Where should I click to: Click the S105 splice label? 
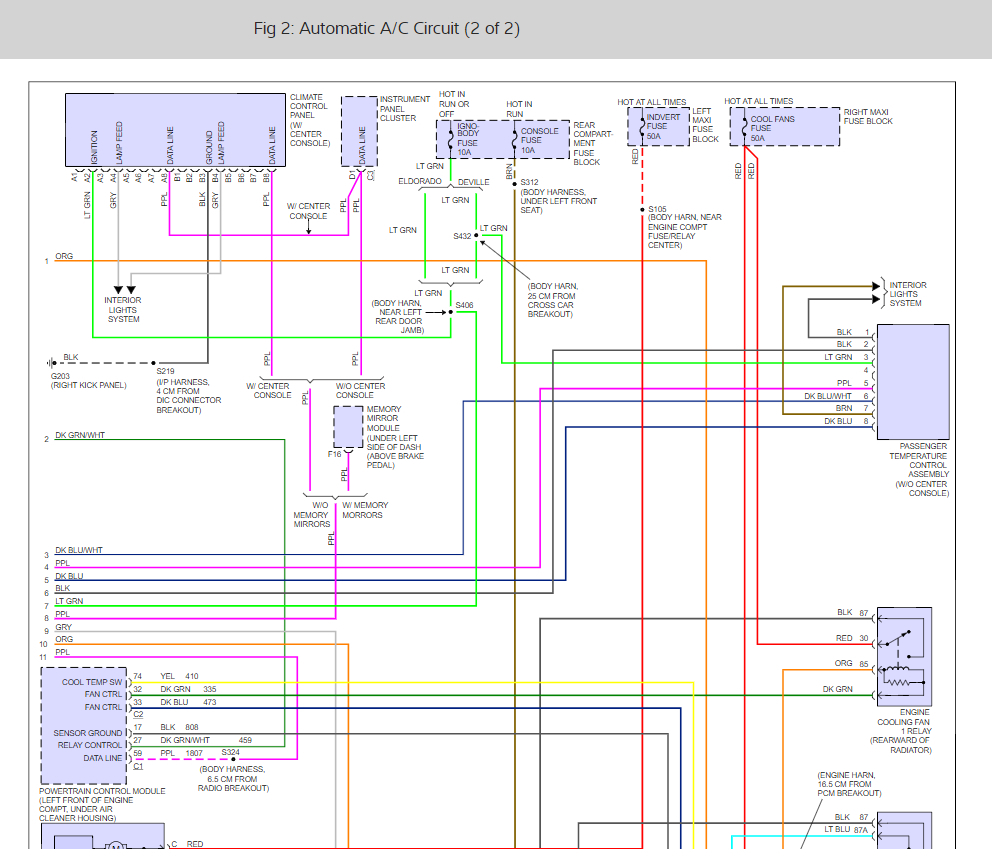click(x=657, y=209)
